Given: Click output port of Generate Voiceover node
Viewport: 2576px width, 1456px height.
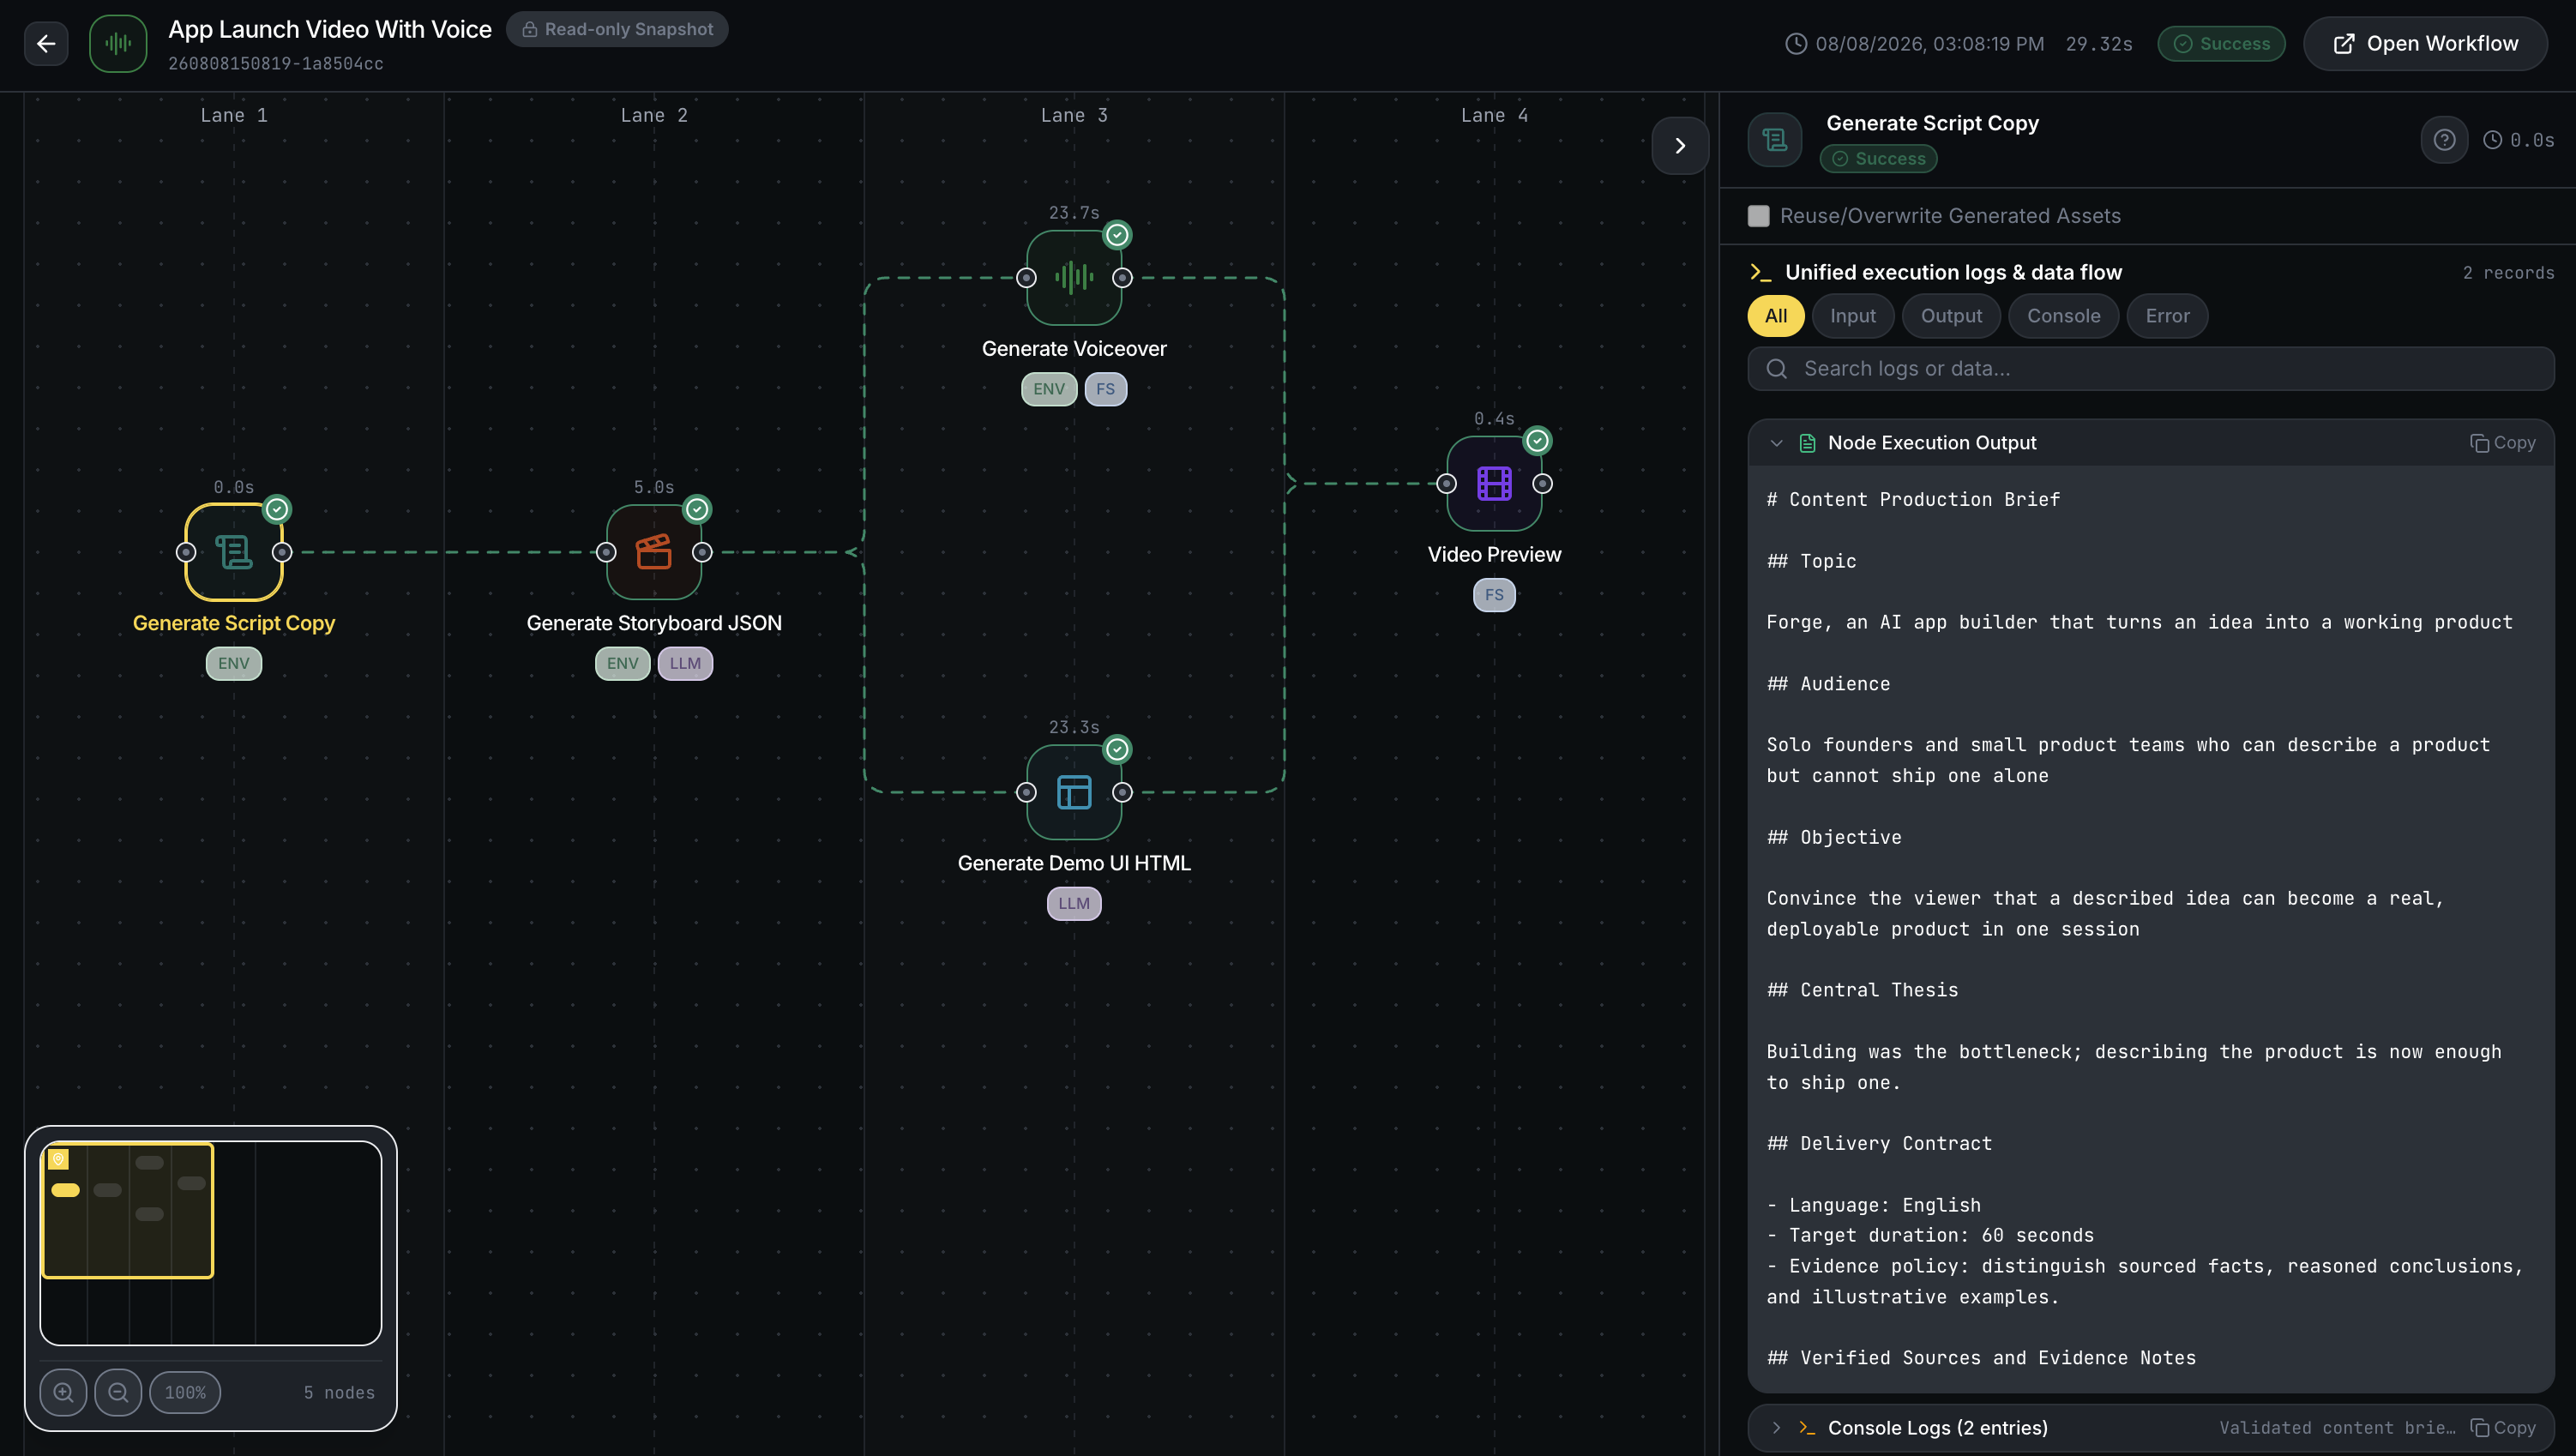Looking at the screenshot, I should click(x=1122, y=278).
